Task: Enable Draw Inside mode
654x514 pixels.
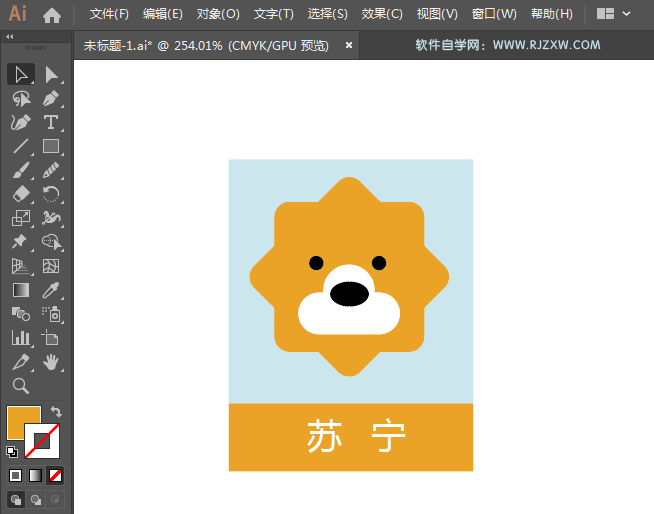Action: pyautogui.click(x=55, y=499)
